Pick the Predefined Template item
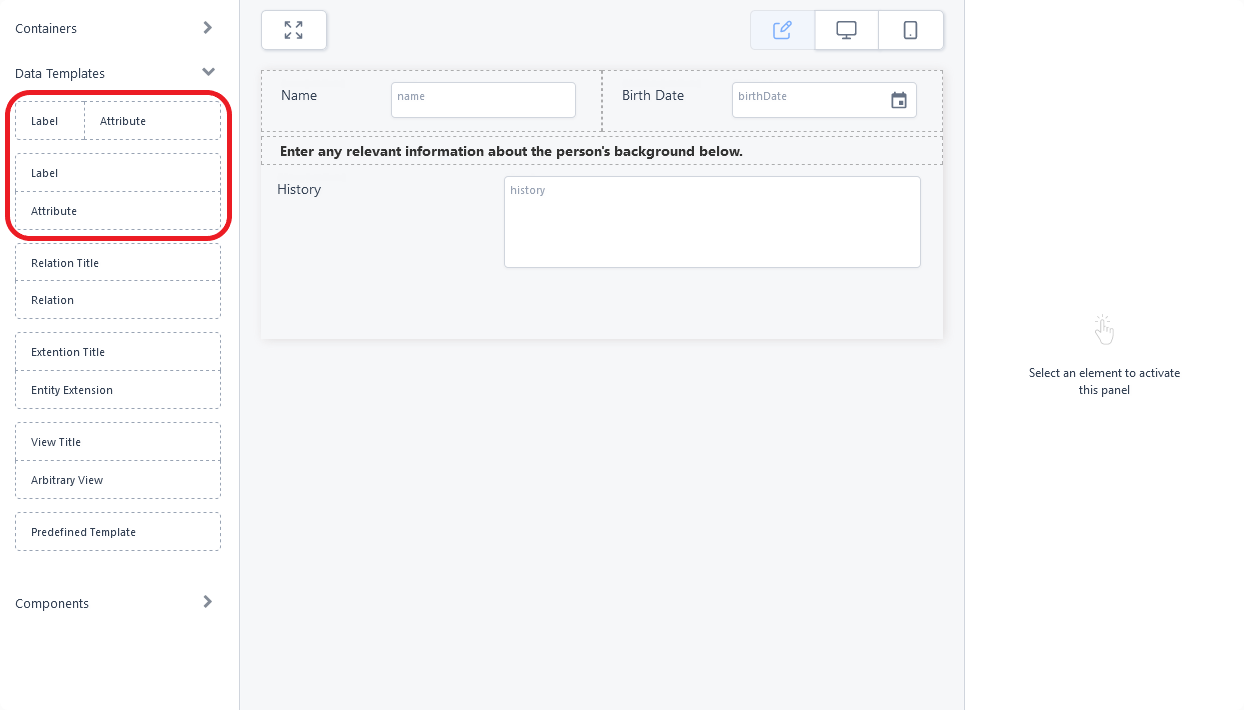Viewport: 1244px width, 710px height. (x=118, y=532)
